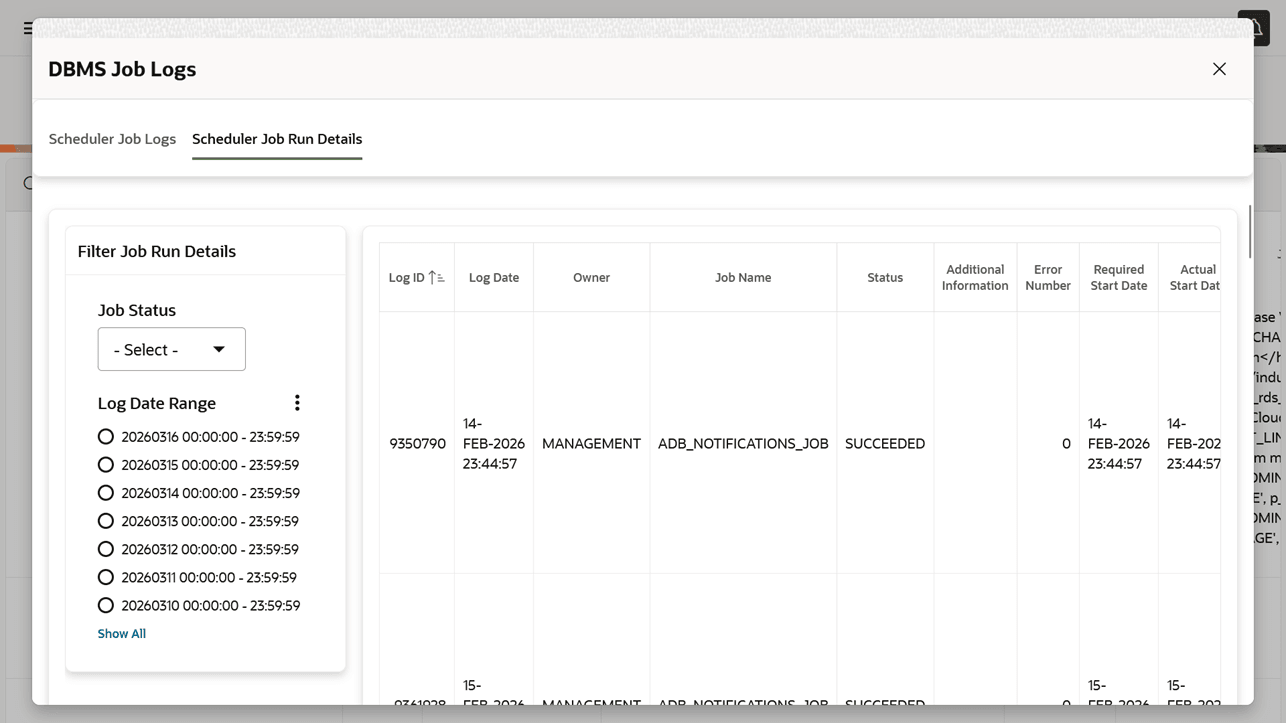Open the Log Date Range options menu
1286x723 pixels.
tap(297, 403)
